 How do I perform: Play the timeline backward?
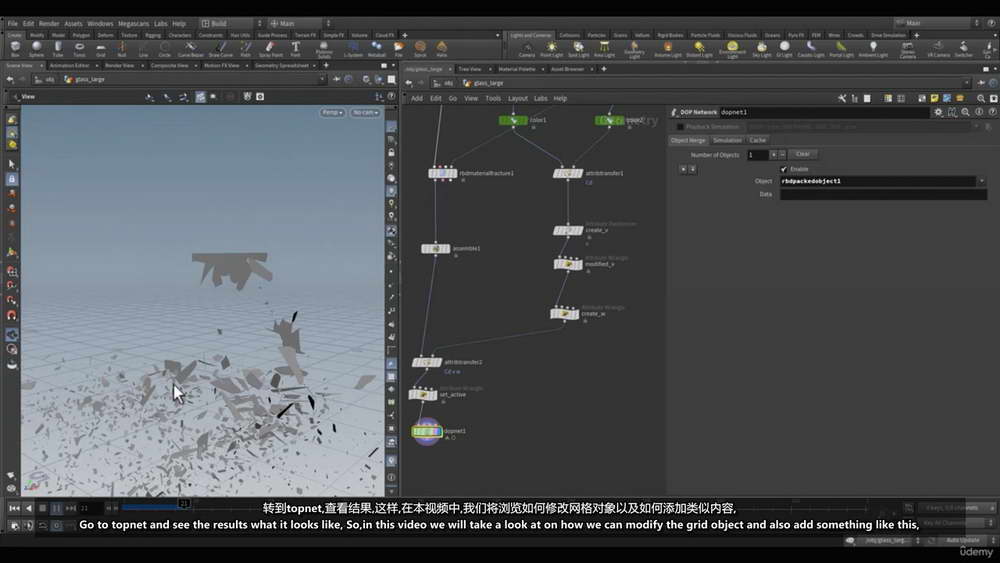pos(29,508)
